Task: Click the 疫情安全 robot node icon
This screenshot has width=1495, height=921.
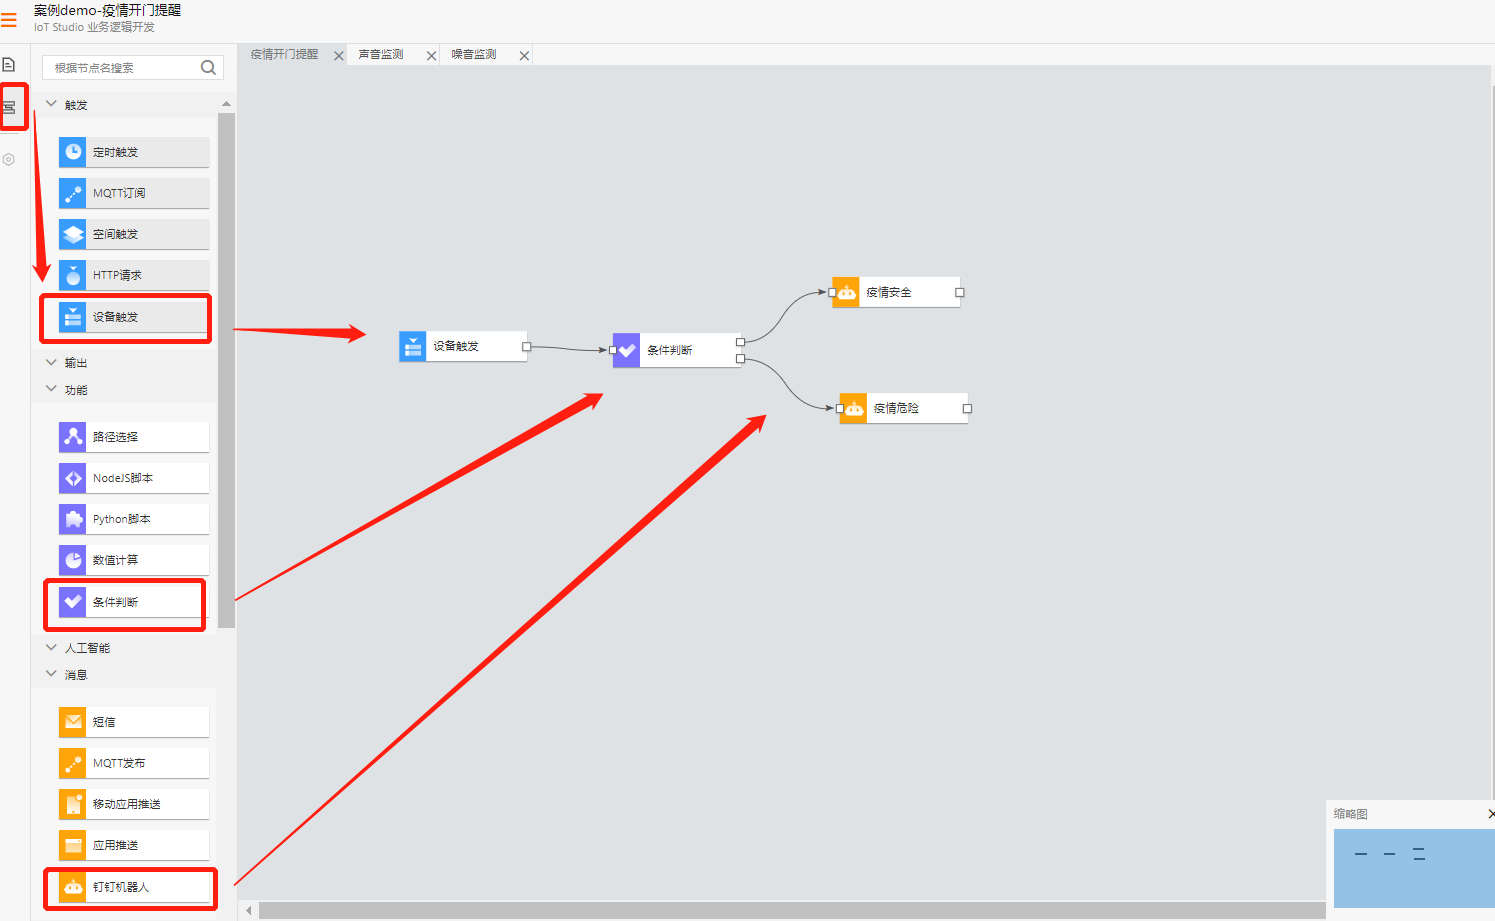Action: click(846, 292)
